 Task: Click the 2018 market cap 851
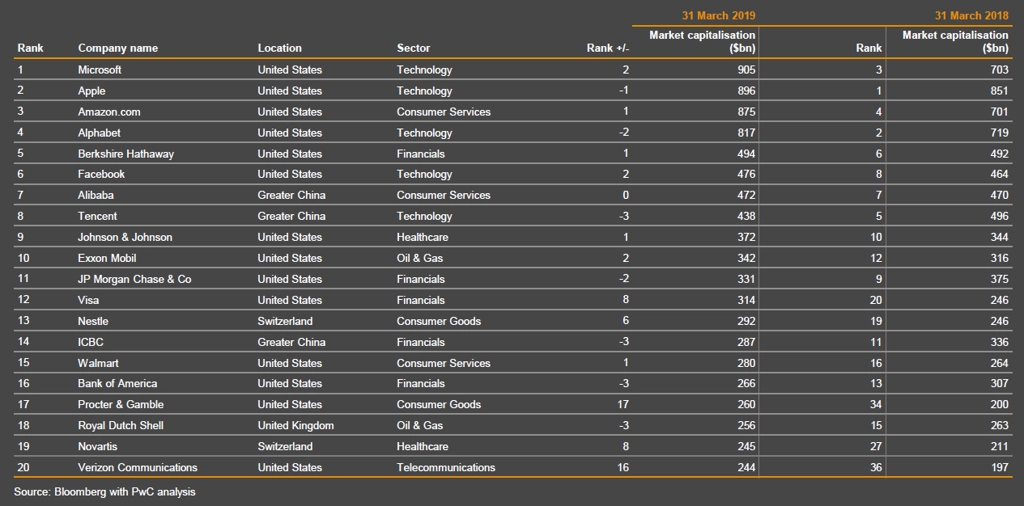click(999, 91)
